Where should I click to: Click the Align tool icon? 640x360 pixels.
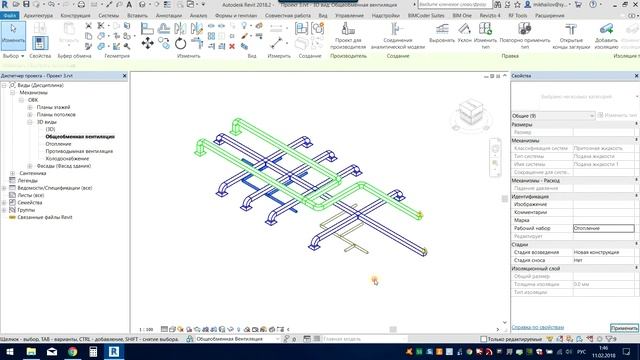click(147, 29)
